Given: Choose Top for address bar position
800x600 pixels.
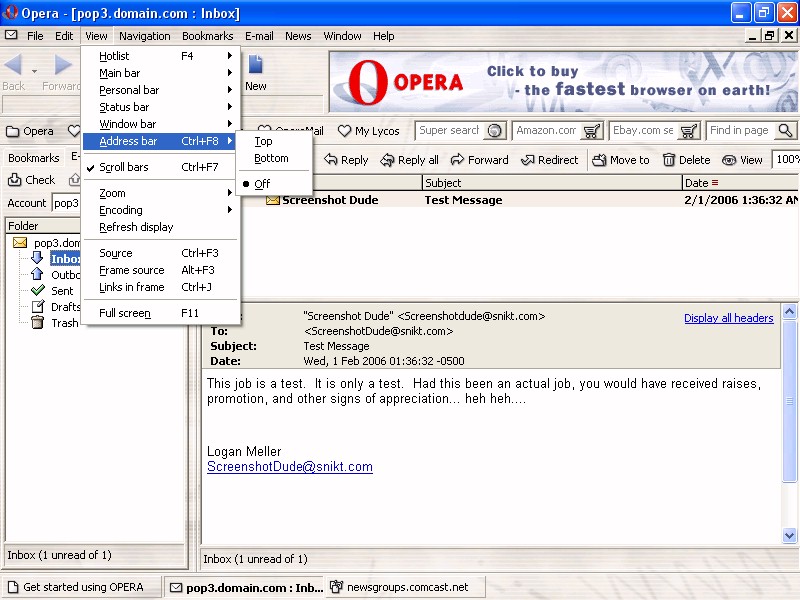Looking at the screenshot, I should pos(263,141).
